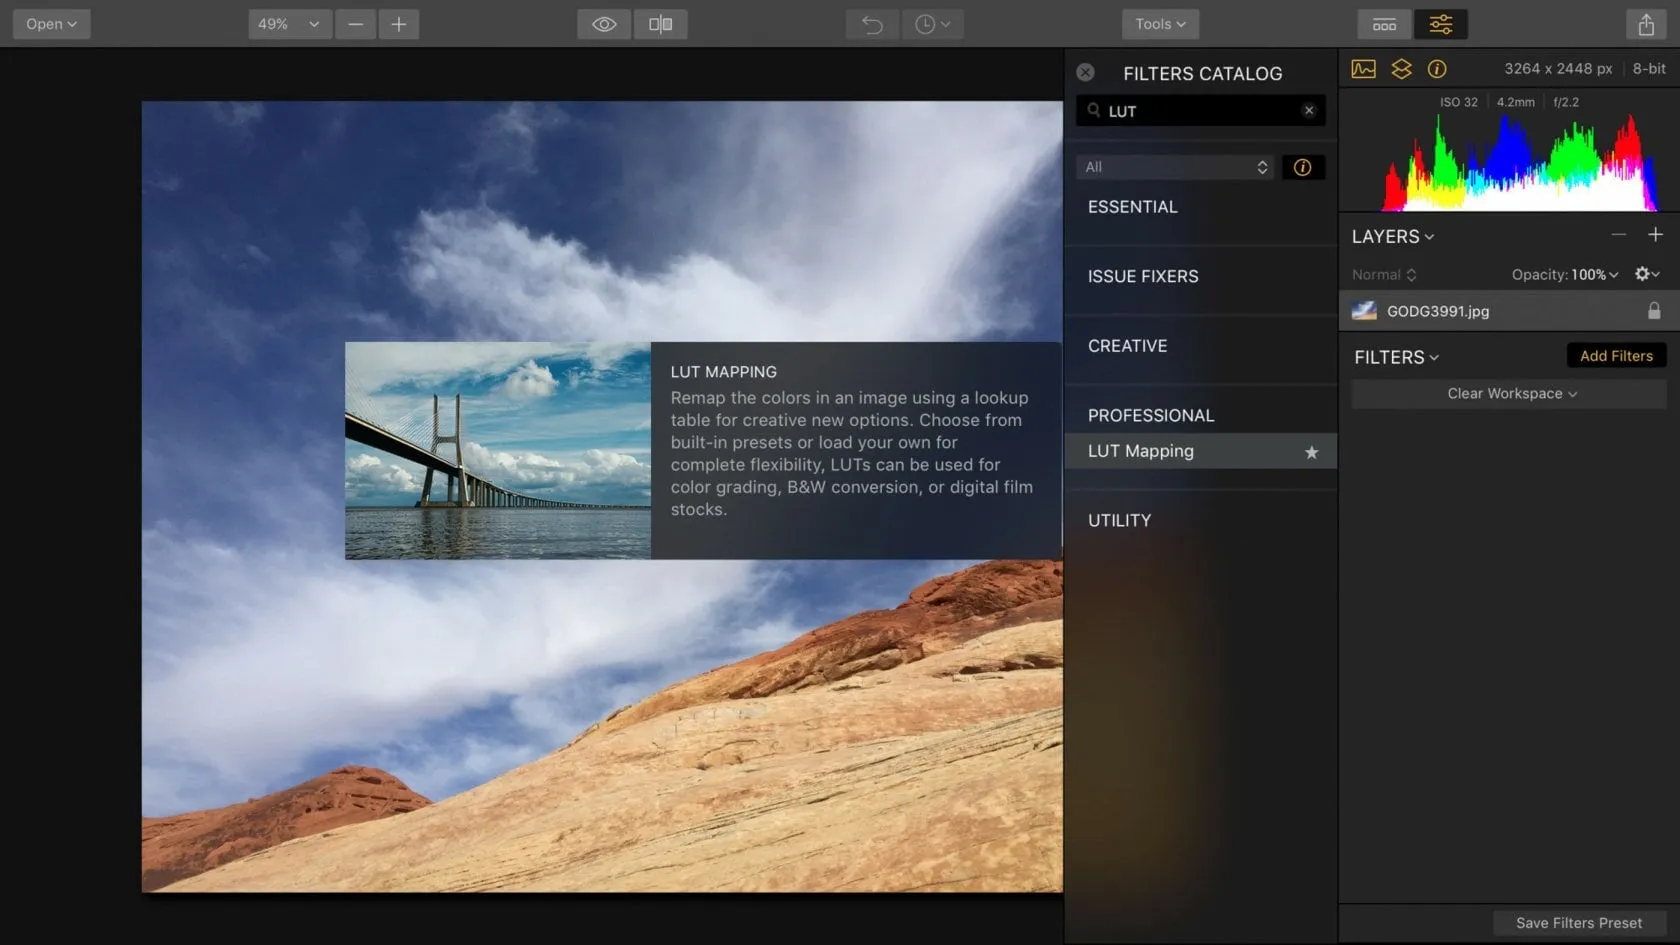
Task: Click the layers stack icon
Action: click(x=1401, y=69)
